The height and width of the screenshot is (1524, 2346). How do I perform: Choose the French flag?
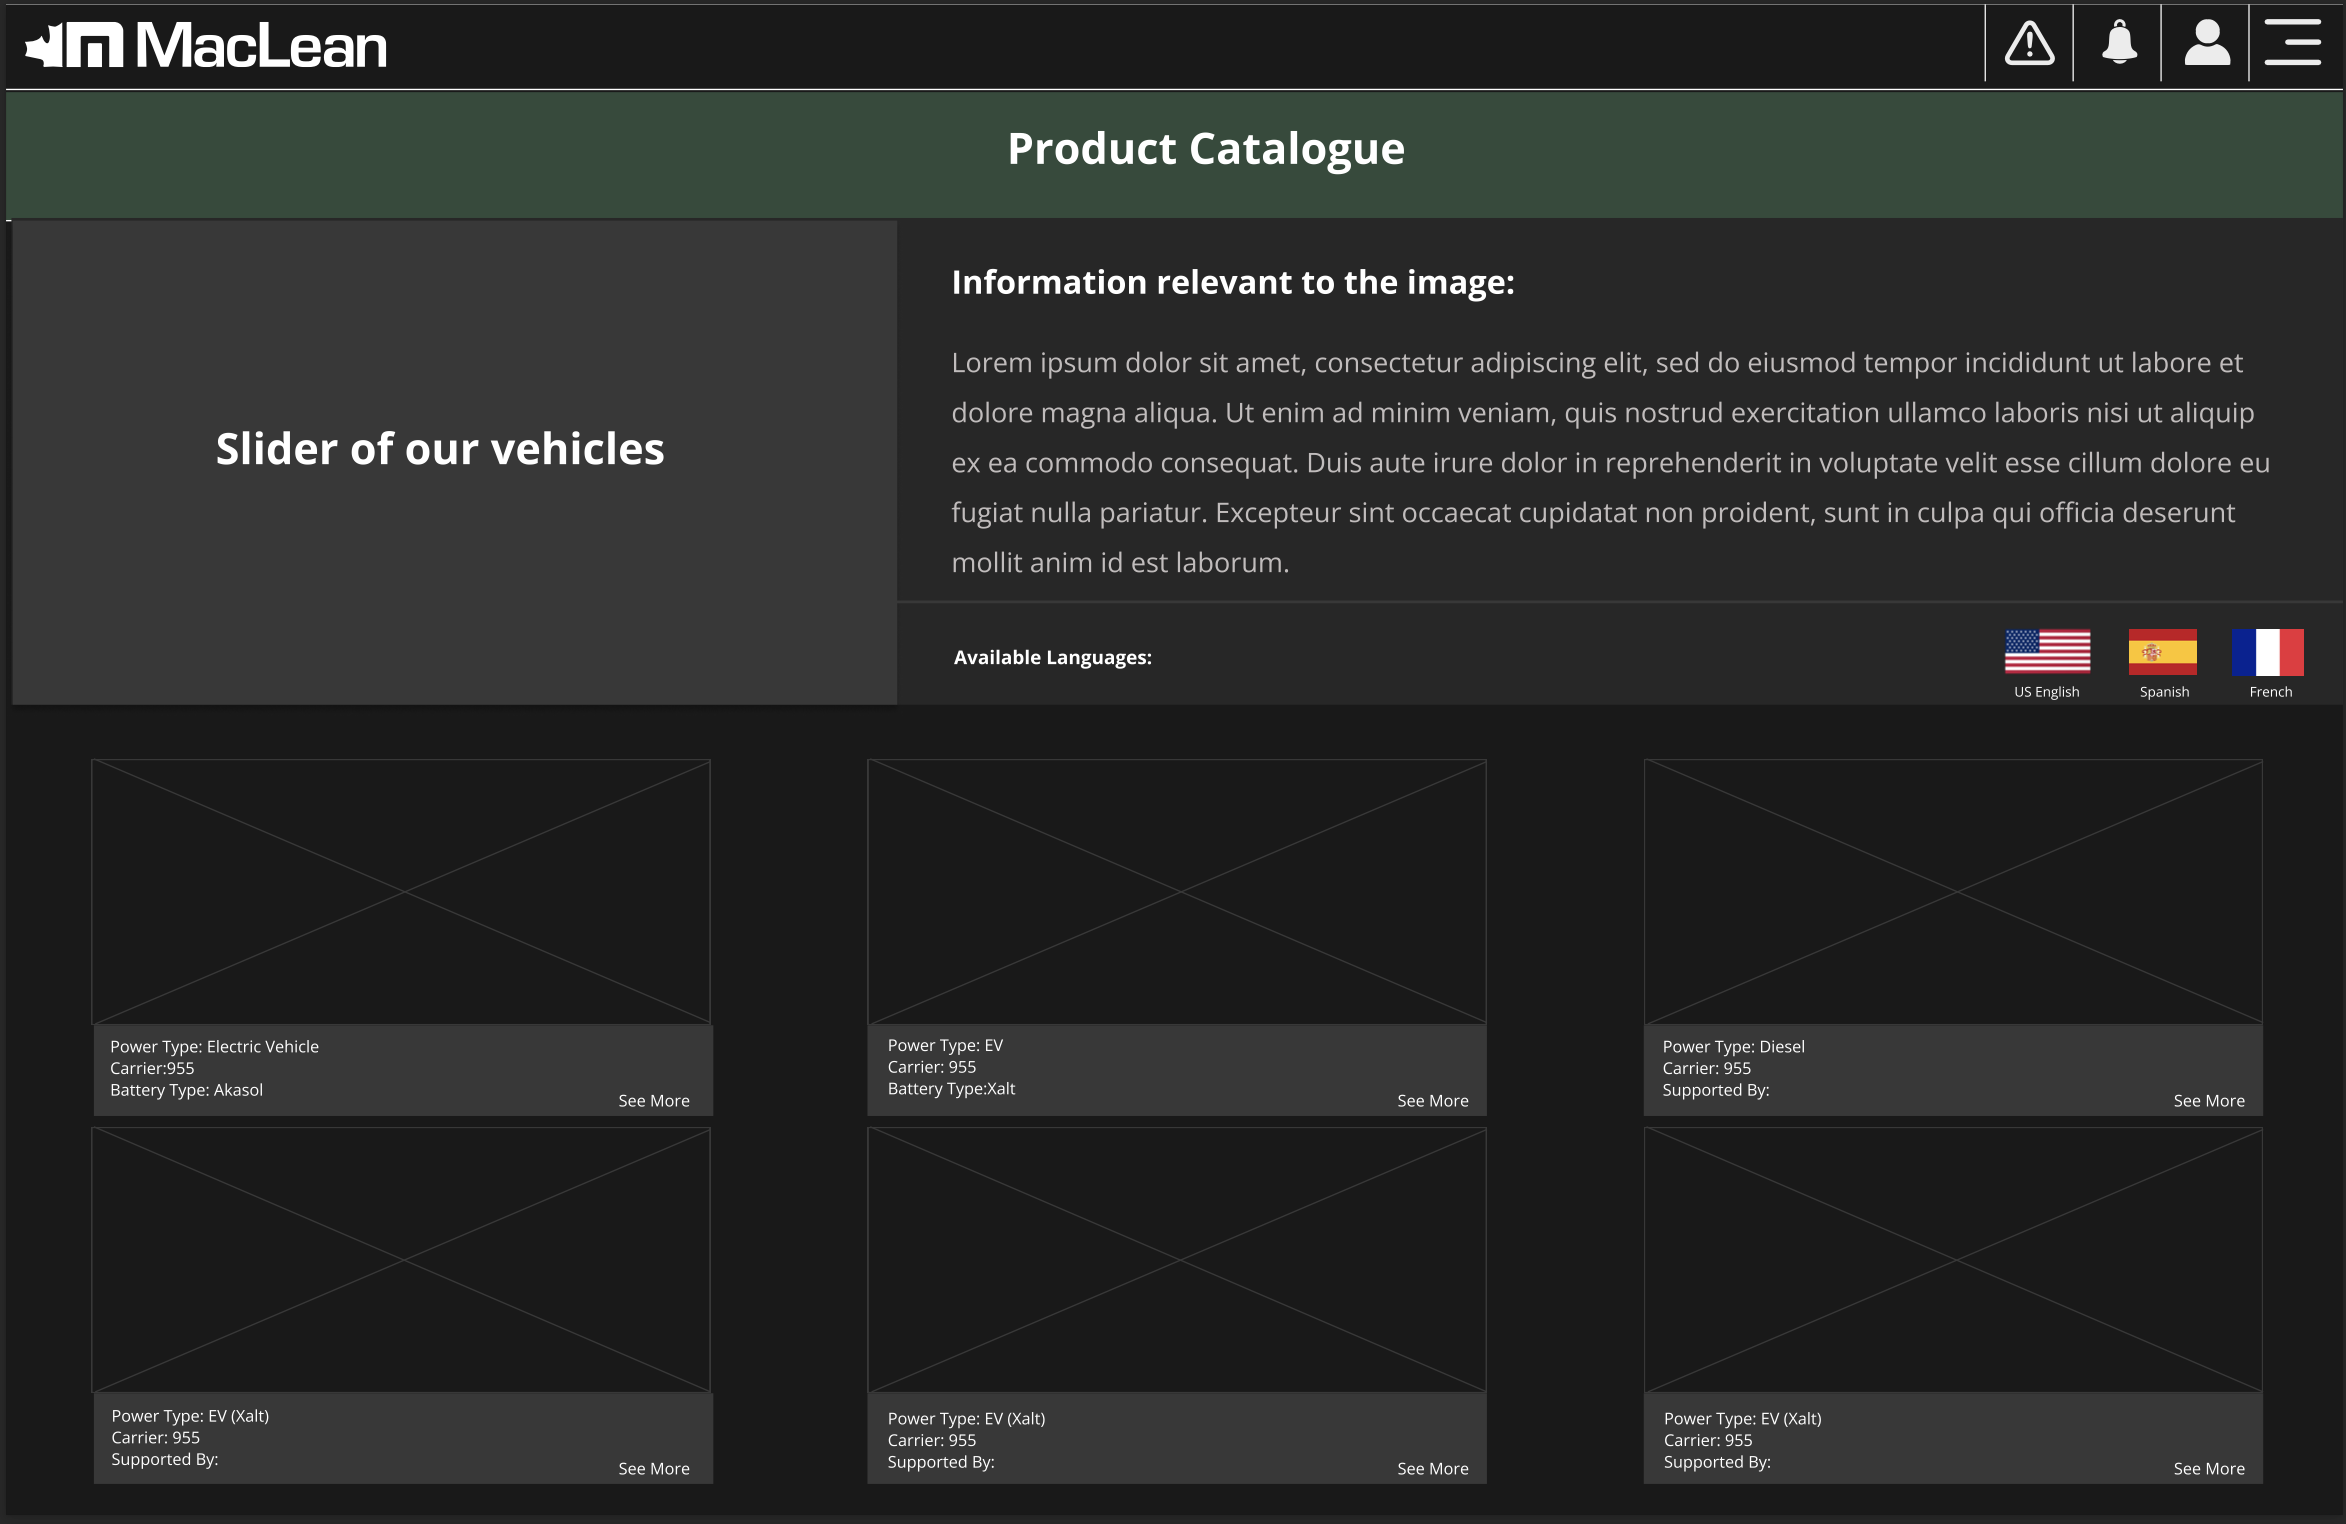[2268, 652]
